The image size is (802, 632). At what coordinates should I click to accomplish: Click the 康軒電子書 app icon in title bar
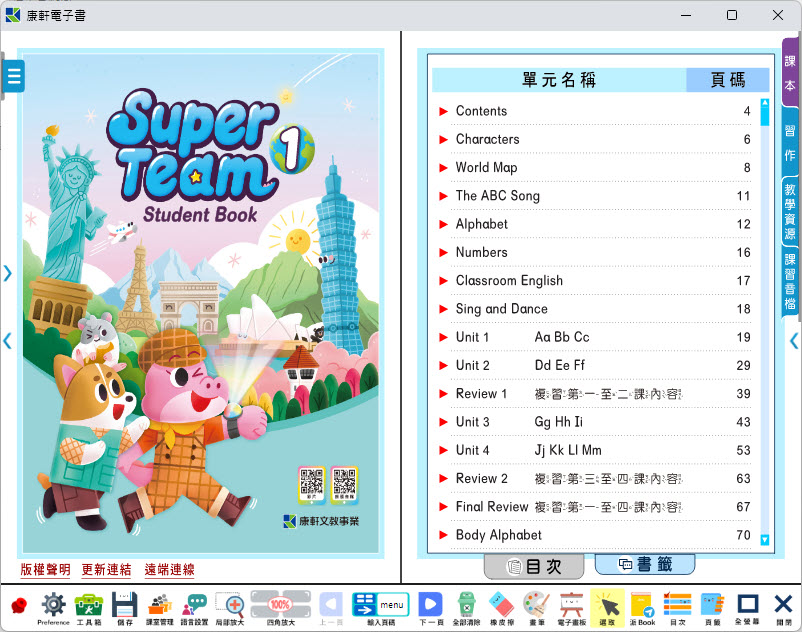point(12,15)
